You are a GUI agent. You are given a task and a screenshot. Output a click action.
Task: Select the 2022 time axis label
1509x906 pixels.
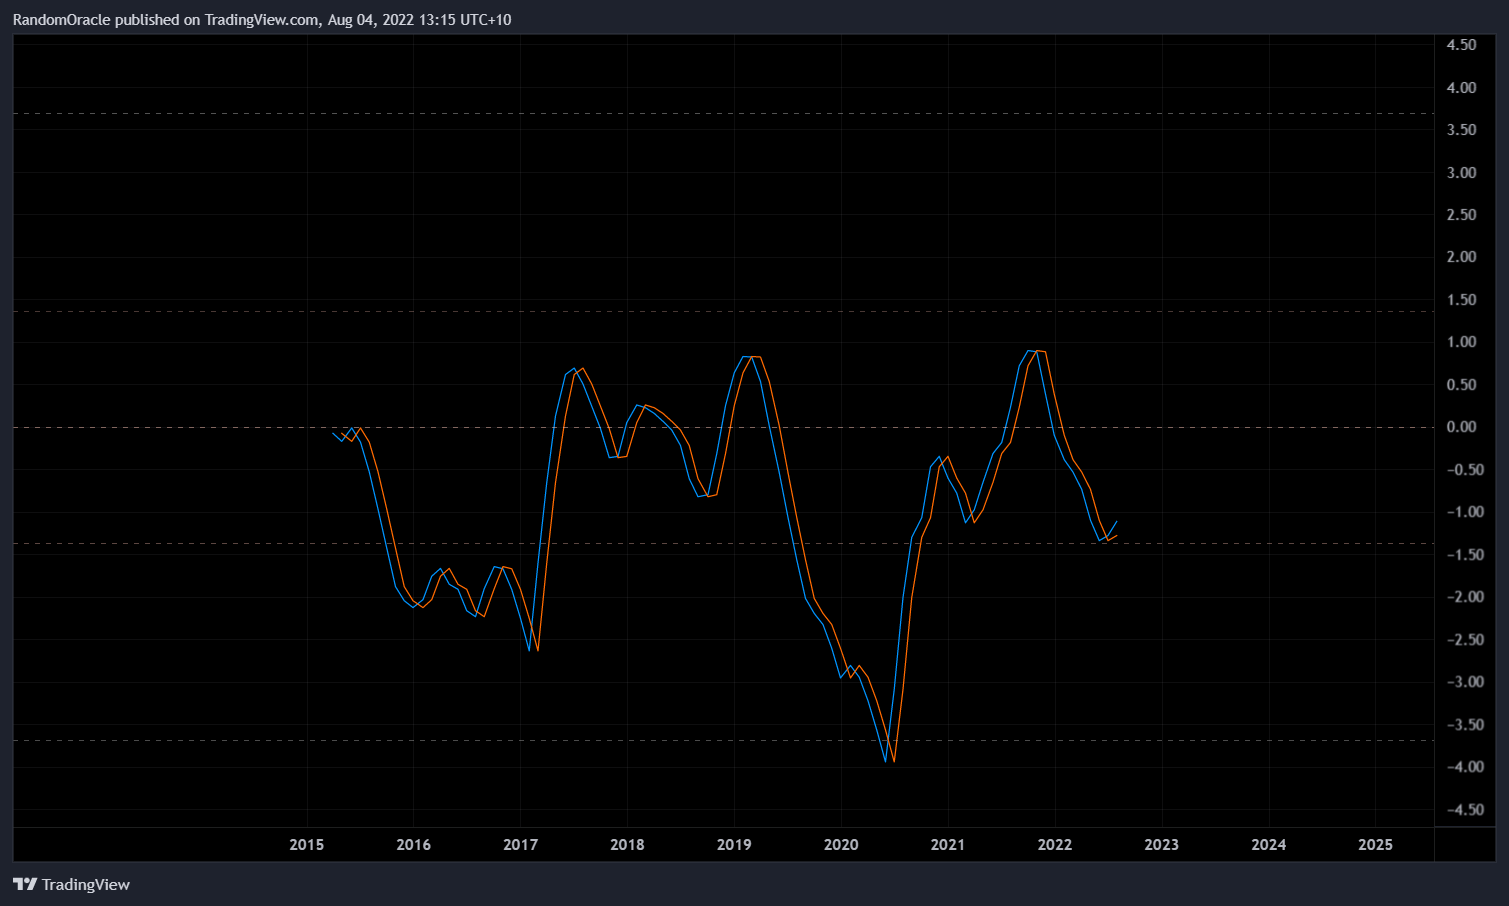1055,845
